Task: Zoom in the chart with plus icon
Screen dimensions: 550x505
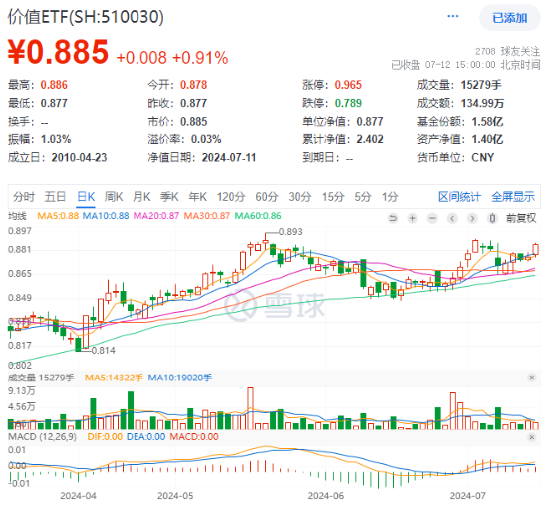Action: tap(412, 218)
